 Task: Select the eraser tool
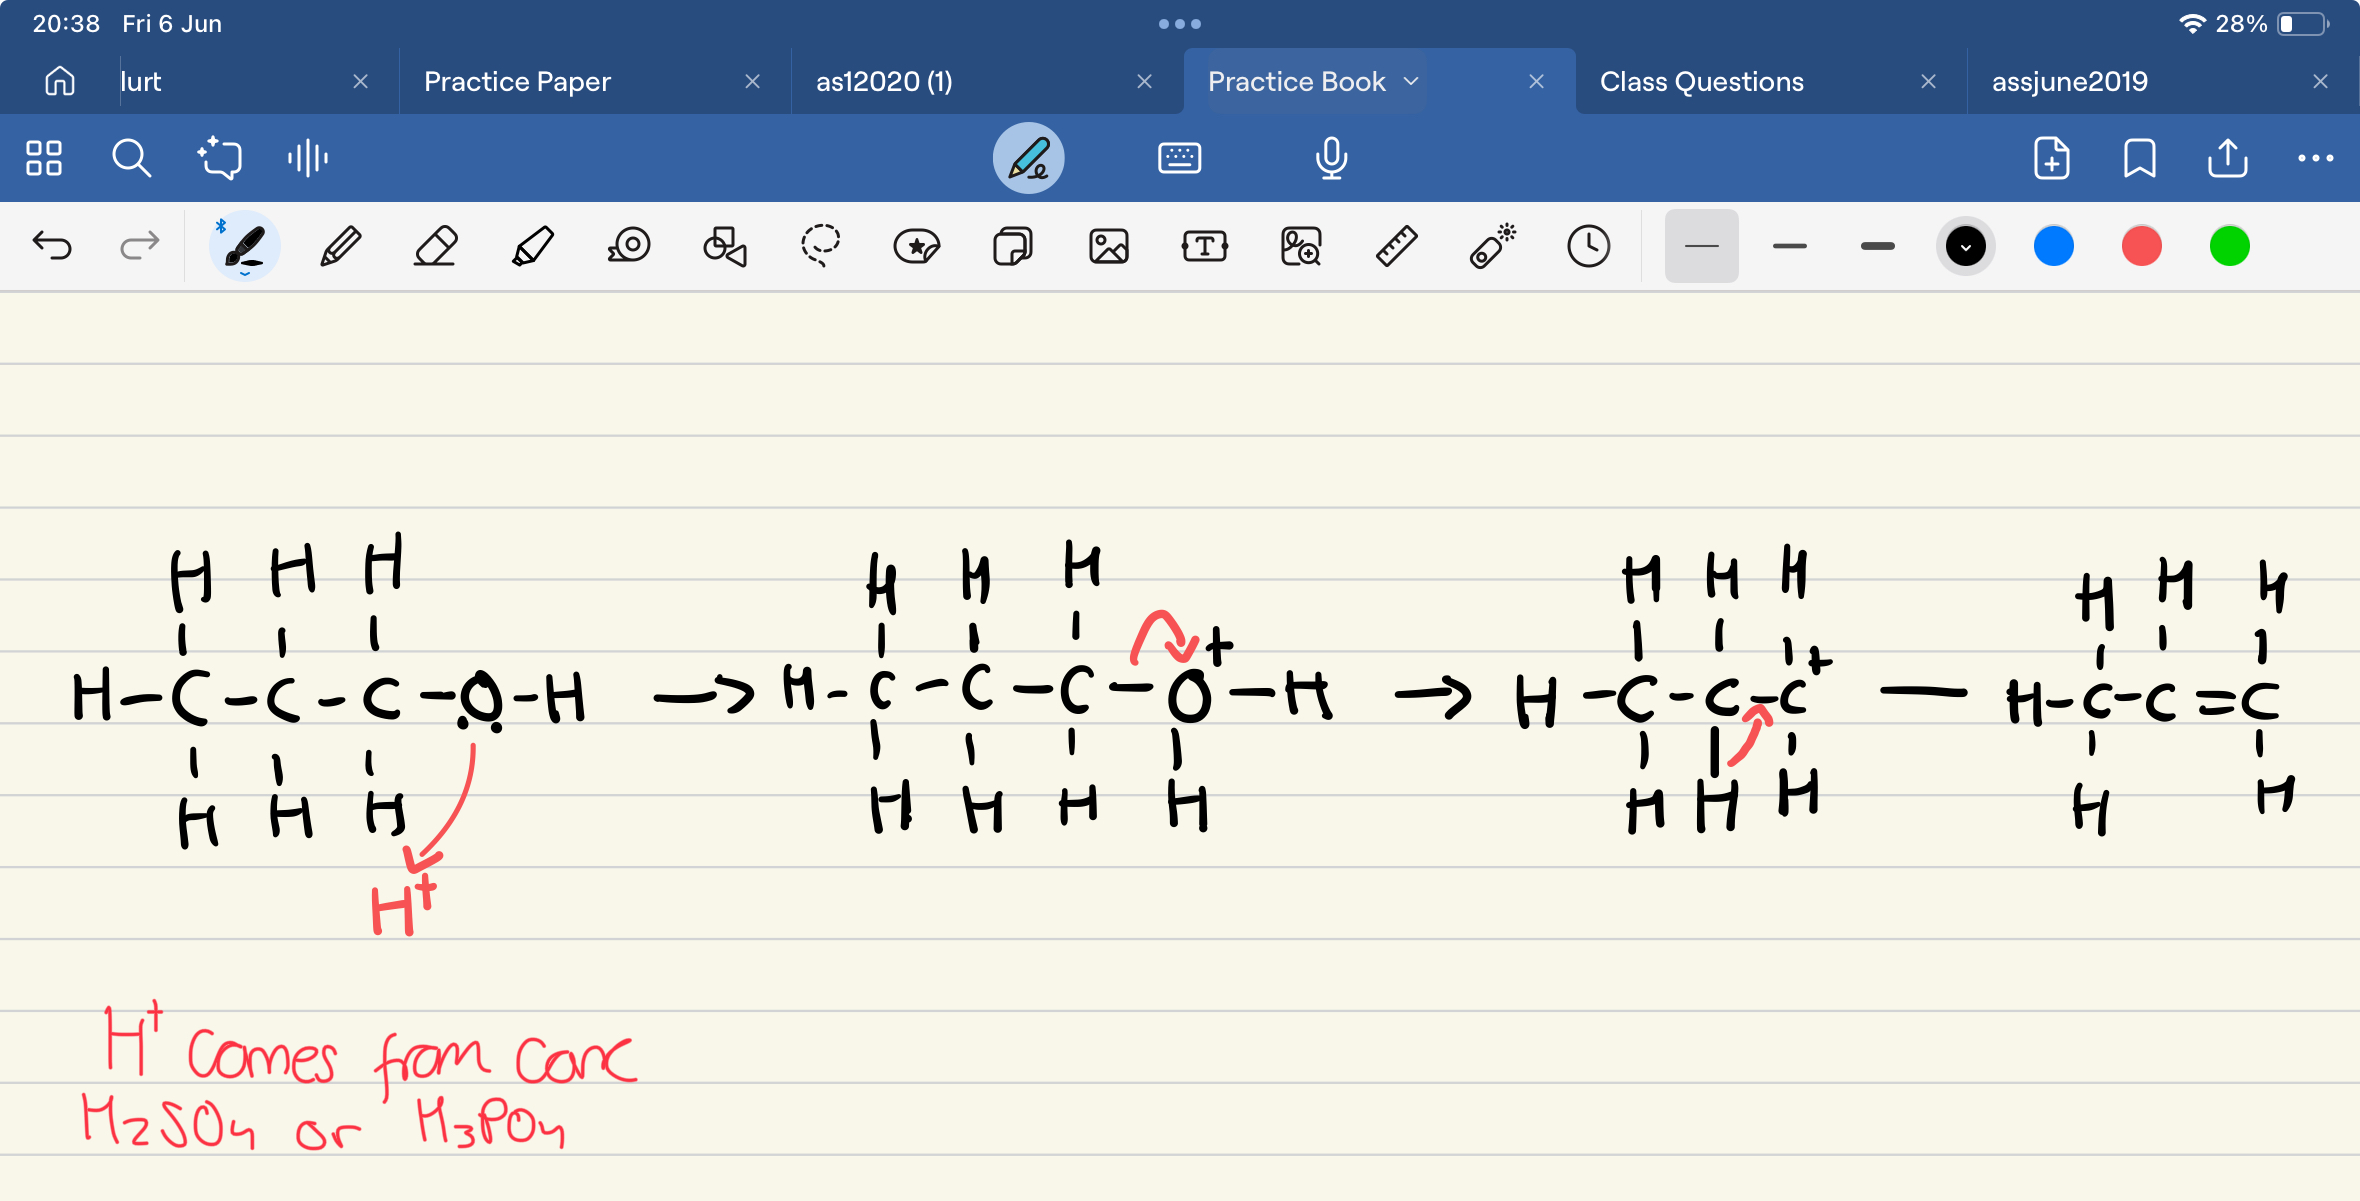pos(436,246)
